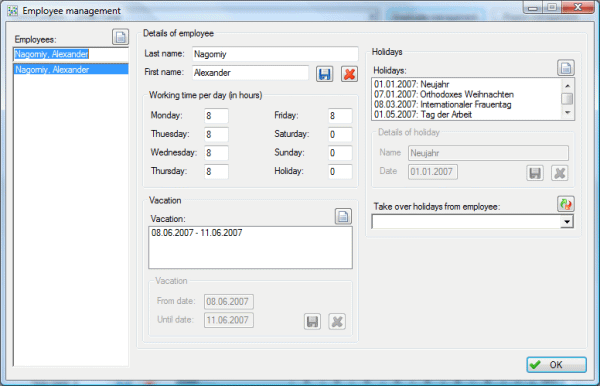Save employee details with the blue disk icon
Image resolution: width=600 pixels, height=386 pixels.
324,74
